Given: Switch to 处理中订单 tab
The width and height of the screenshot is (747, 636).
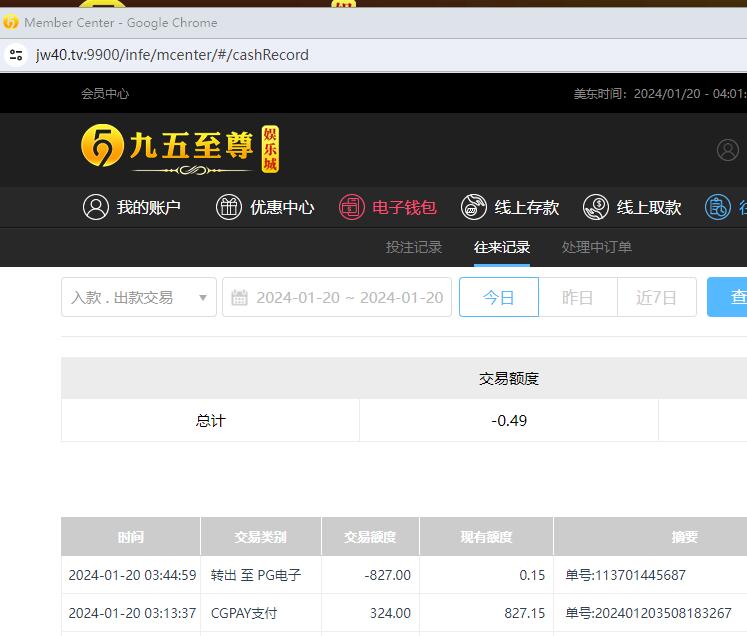Looking at the screenshot, I should pyautogui.click(x=596, y=247).
